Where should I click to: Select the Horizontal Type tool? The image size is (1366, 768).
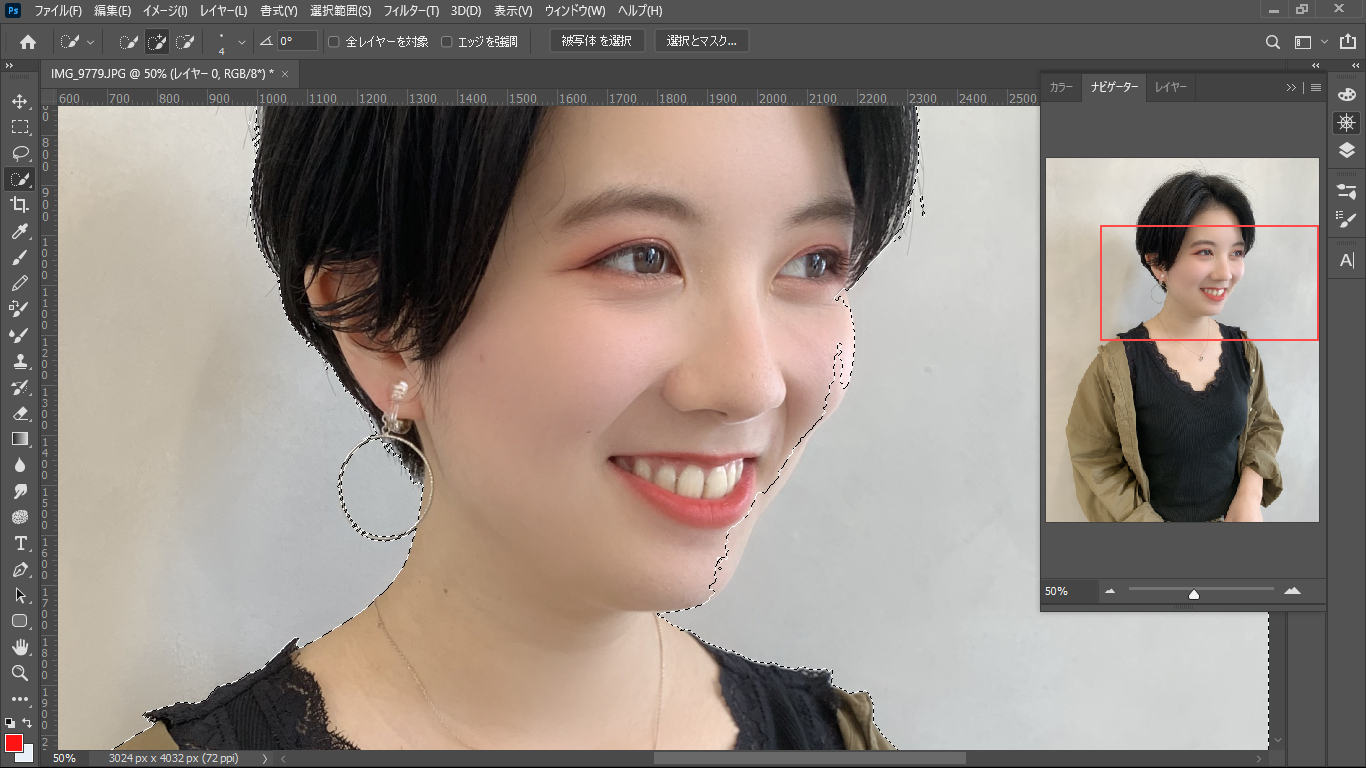19,543
